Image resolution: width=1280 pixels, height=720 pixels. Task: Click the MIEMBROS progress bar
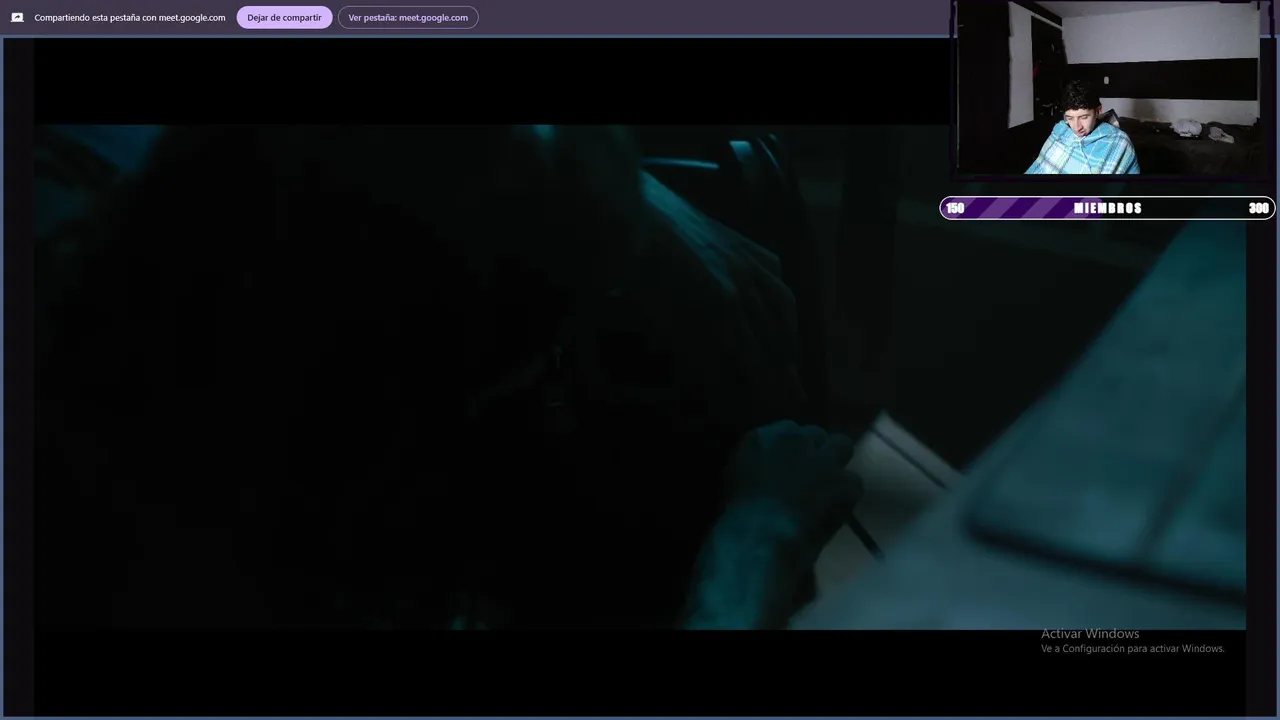click(x=1107, y=208)
